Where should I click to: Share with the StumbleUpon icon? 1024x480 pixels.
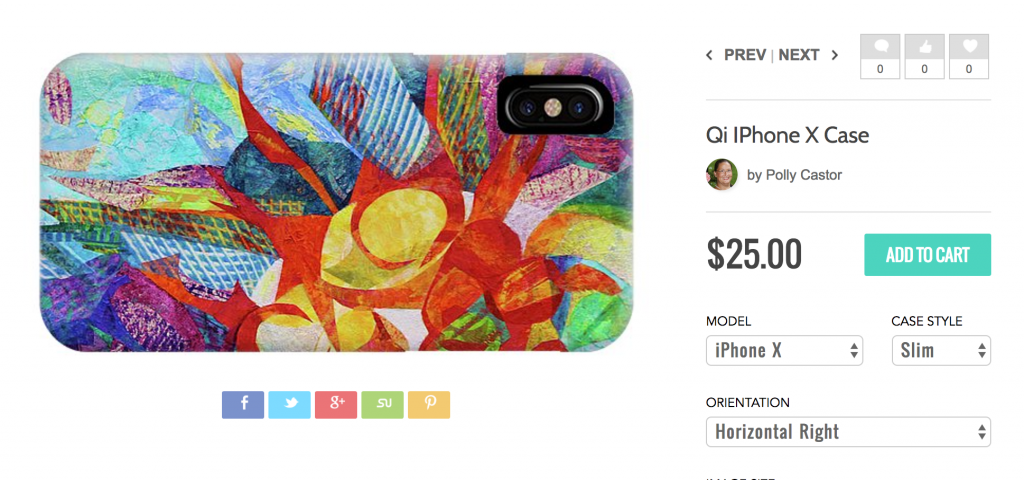pos(382,405)
